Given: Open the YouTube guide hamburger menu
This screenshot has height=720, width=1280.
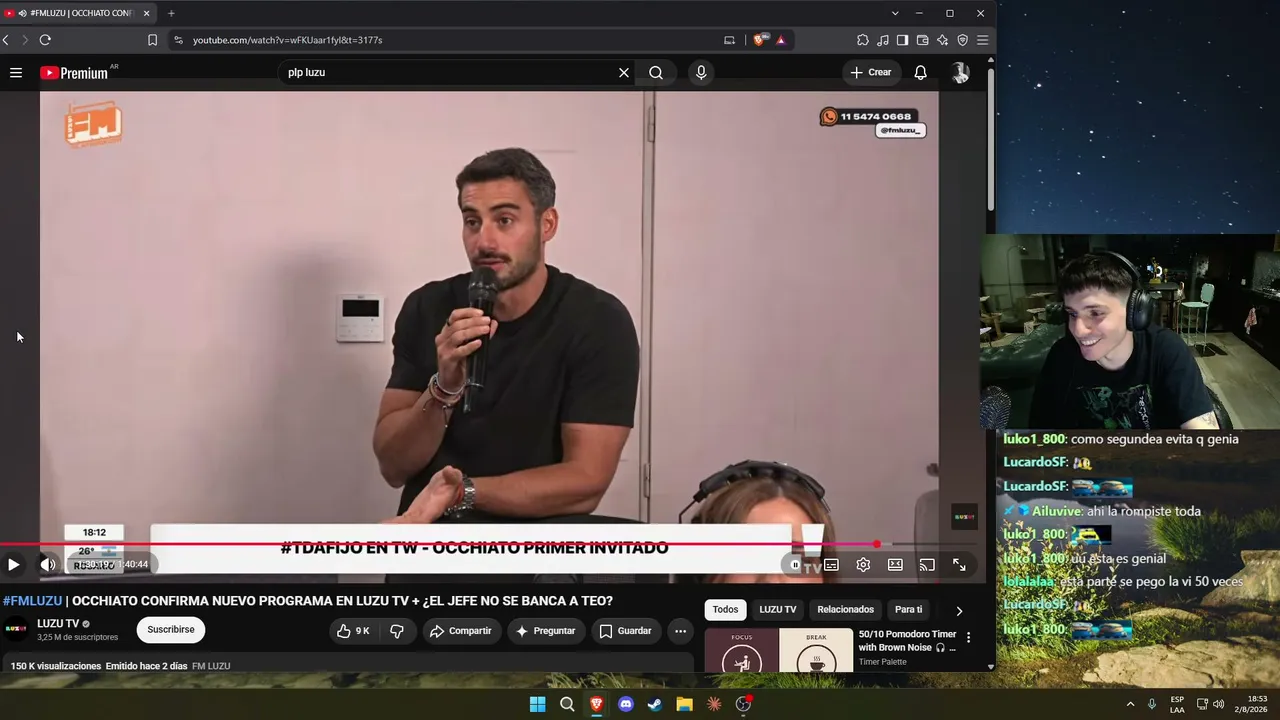Looking at the screenshot, I should 16,72.
